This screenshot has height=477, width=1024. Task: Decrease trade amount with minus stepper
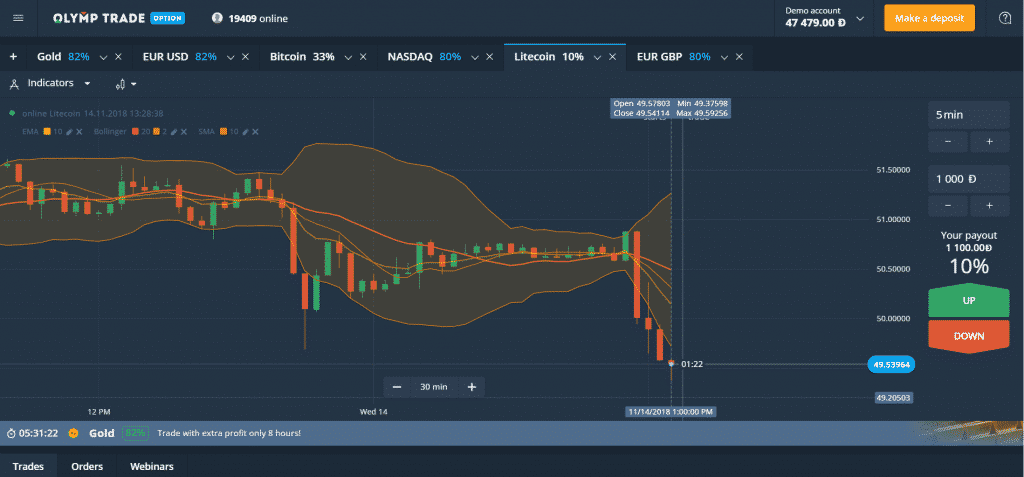947,206
